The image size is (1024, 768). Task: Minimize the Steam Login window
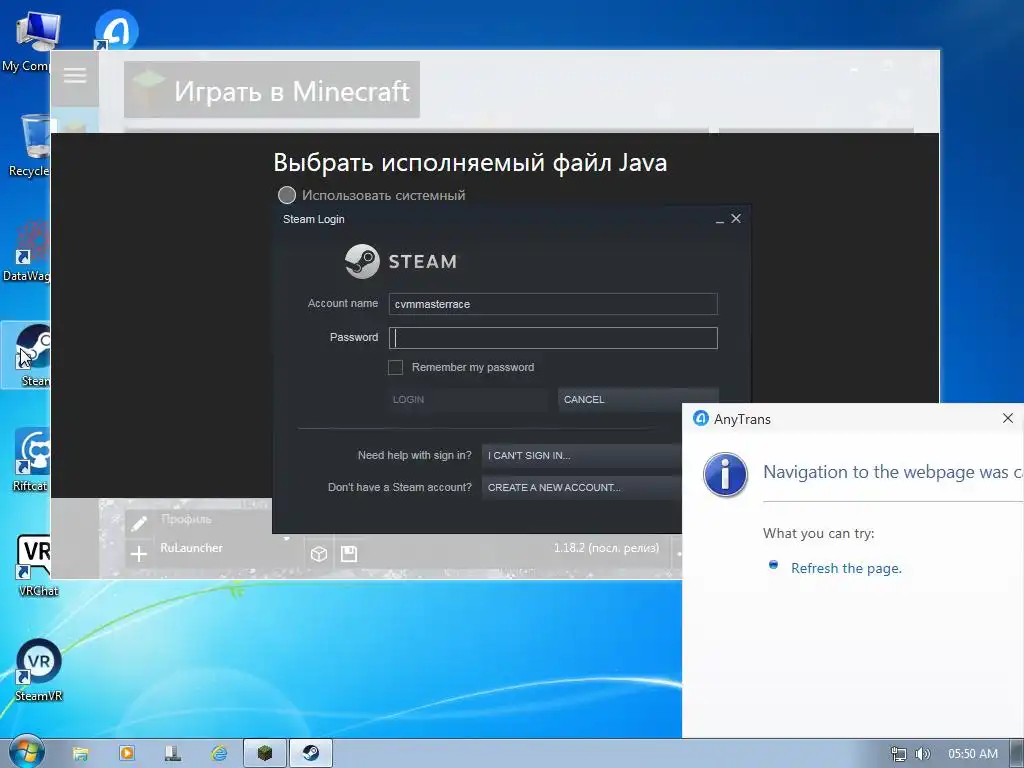(719, 220)
